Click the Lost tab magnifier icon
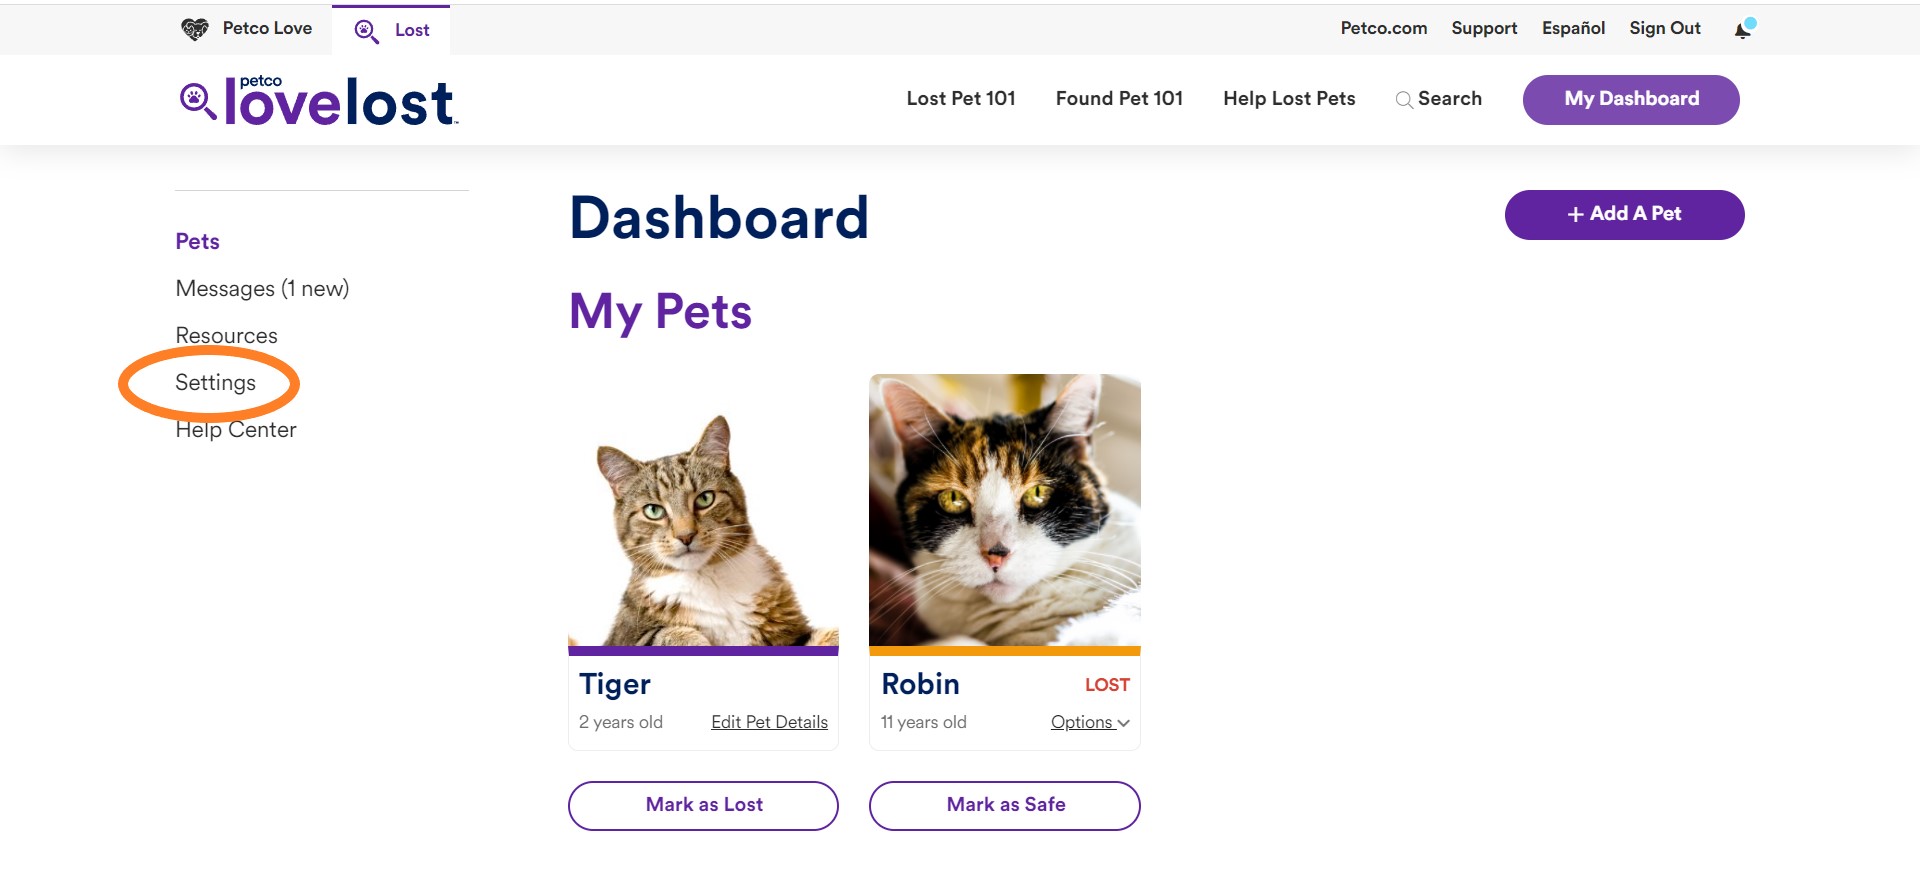 point(367,31)
